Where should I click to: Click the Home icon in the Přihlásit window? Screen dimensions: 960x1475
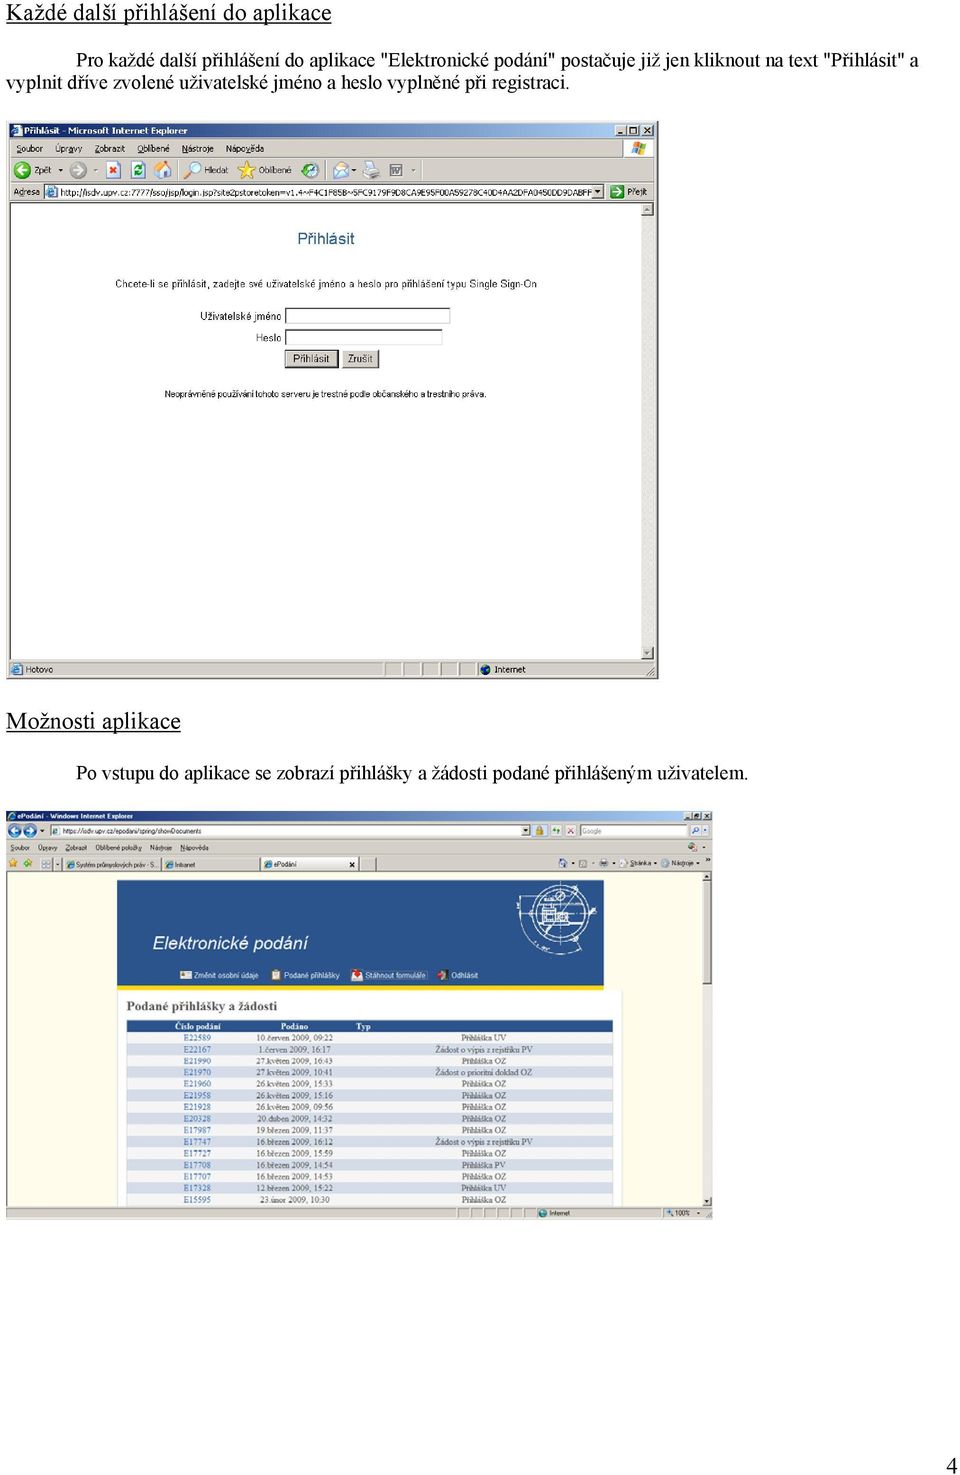(163, 170)
